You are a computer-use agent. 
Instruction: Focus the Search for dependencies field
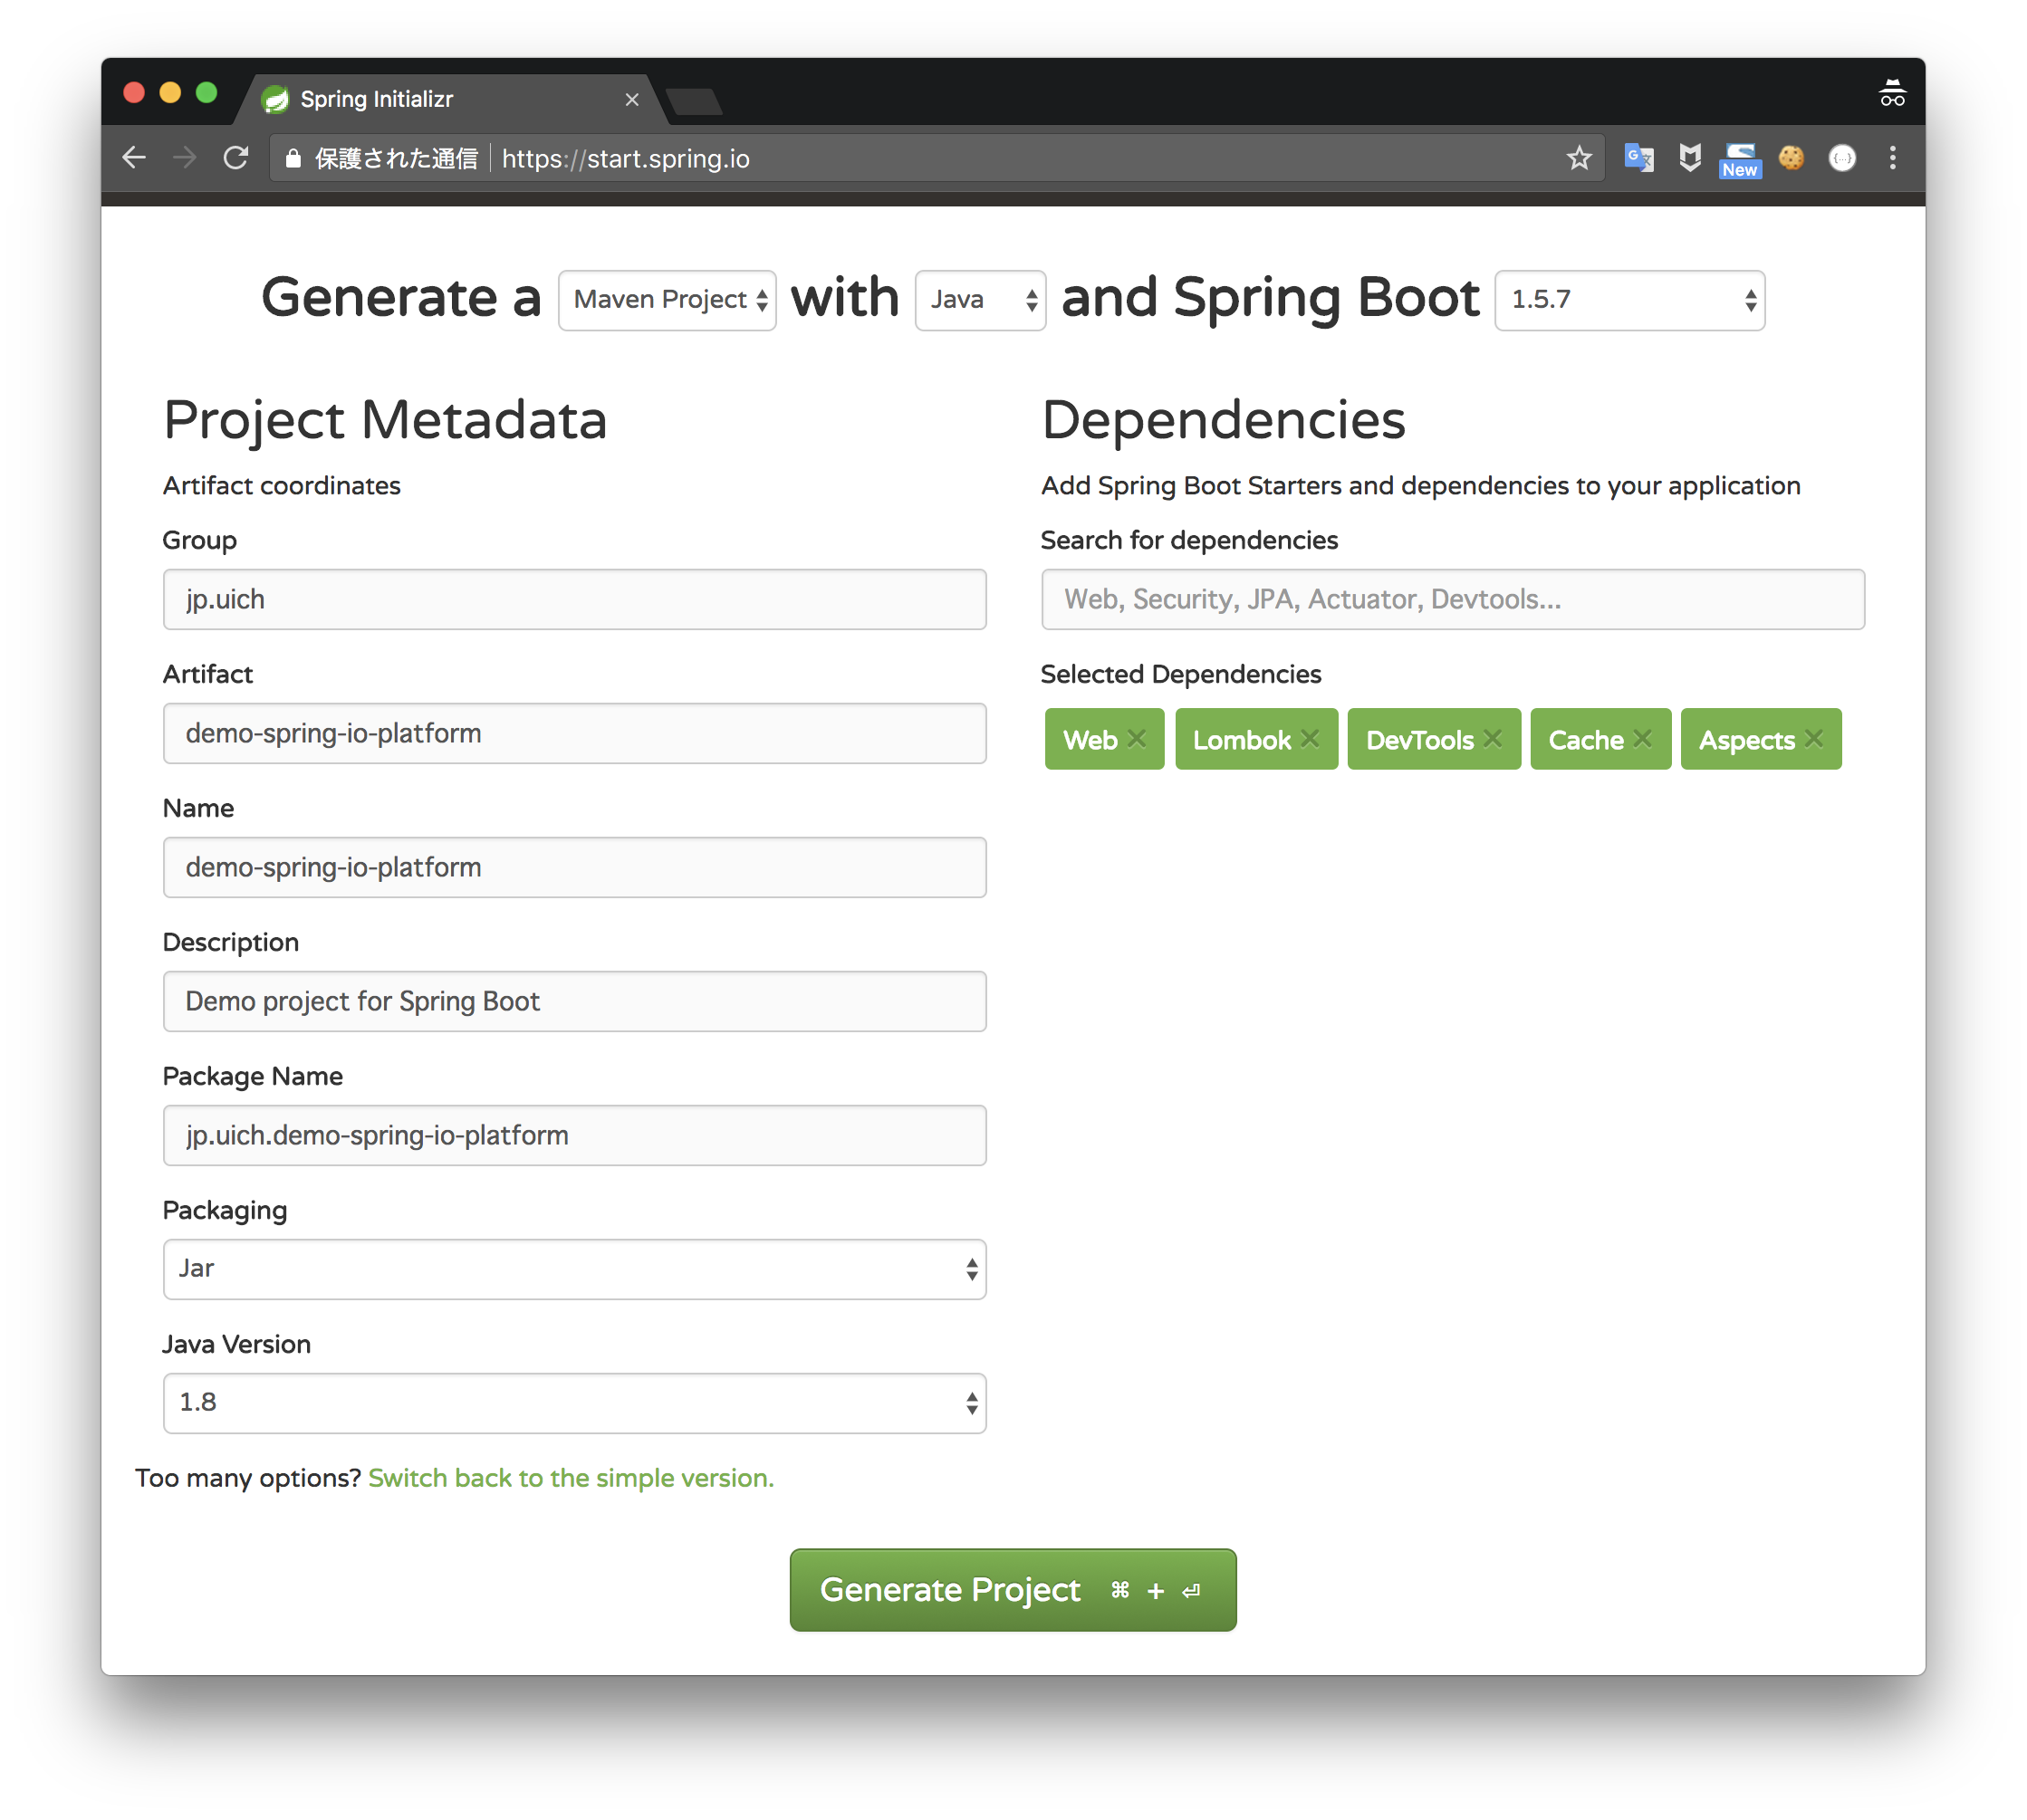(x=1452, y=599)
